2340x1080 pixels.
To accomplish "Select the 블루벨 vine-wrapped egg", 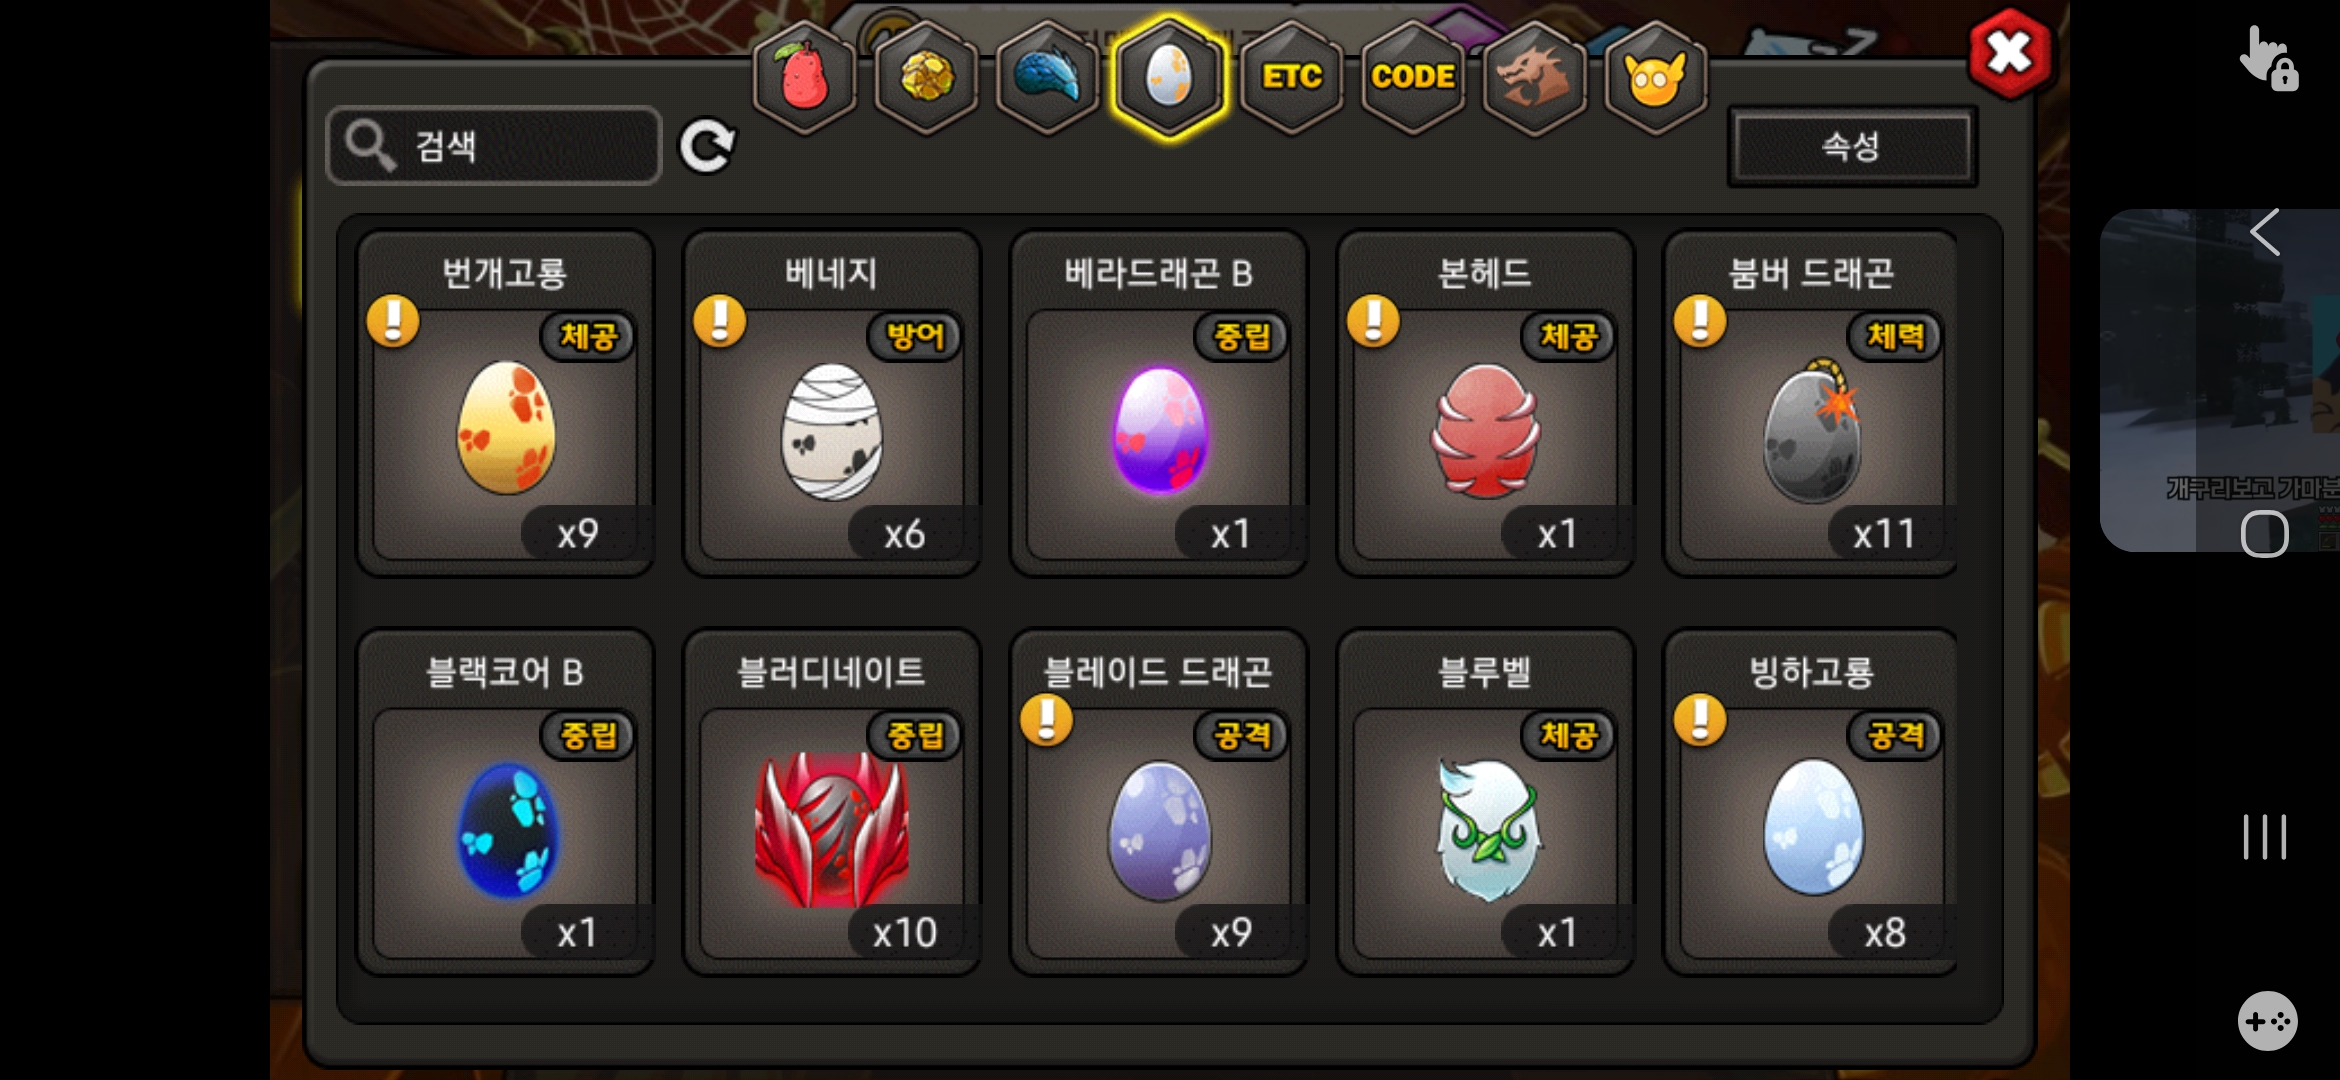I will tap(1485, 802).
